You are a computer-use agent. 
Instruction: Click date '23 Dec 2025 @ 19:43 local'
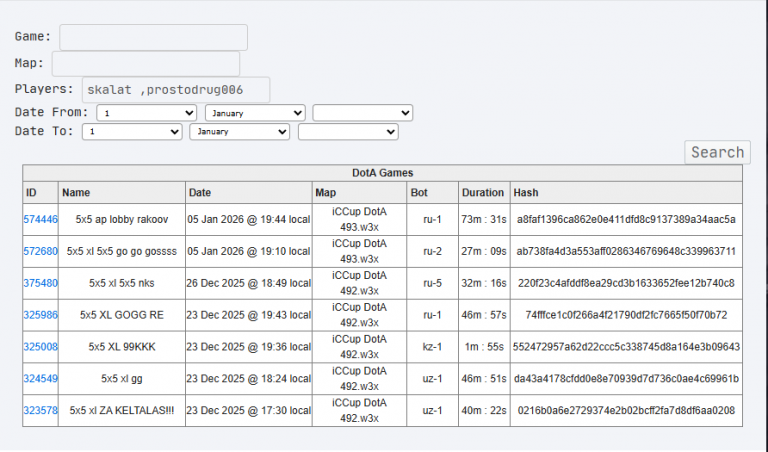249,315
